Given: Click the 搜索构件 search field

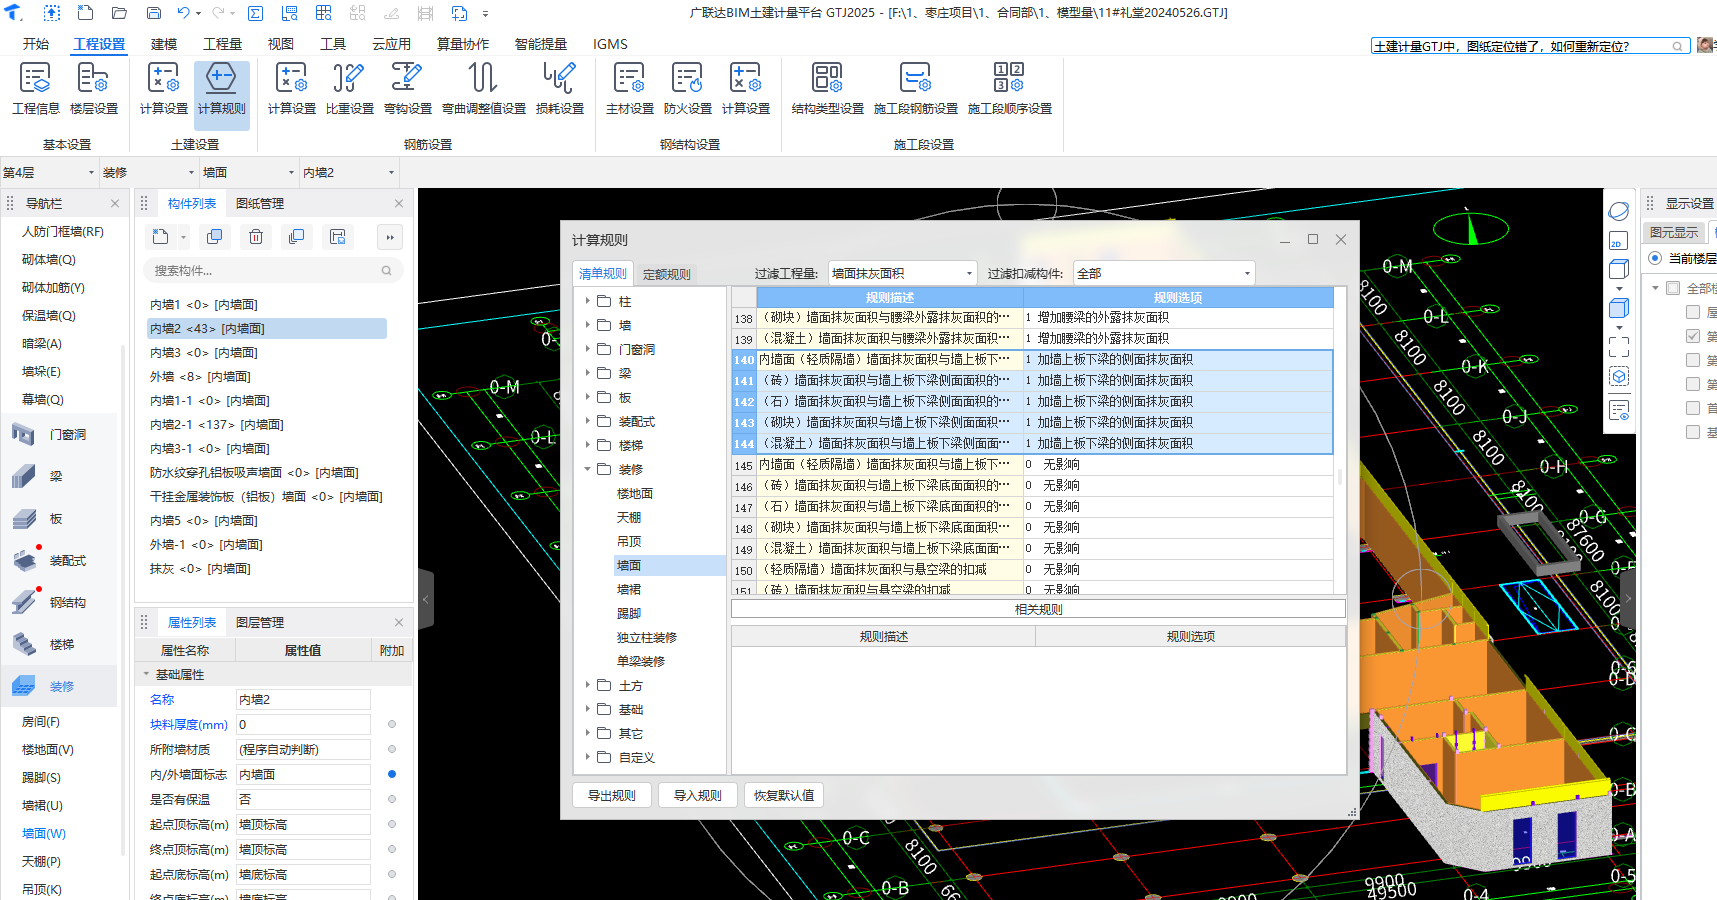Looking at the screenshot, I should pyautogui.click(x=272, y=270).
